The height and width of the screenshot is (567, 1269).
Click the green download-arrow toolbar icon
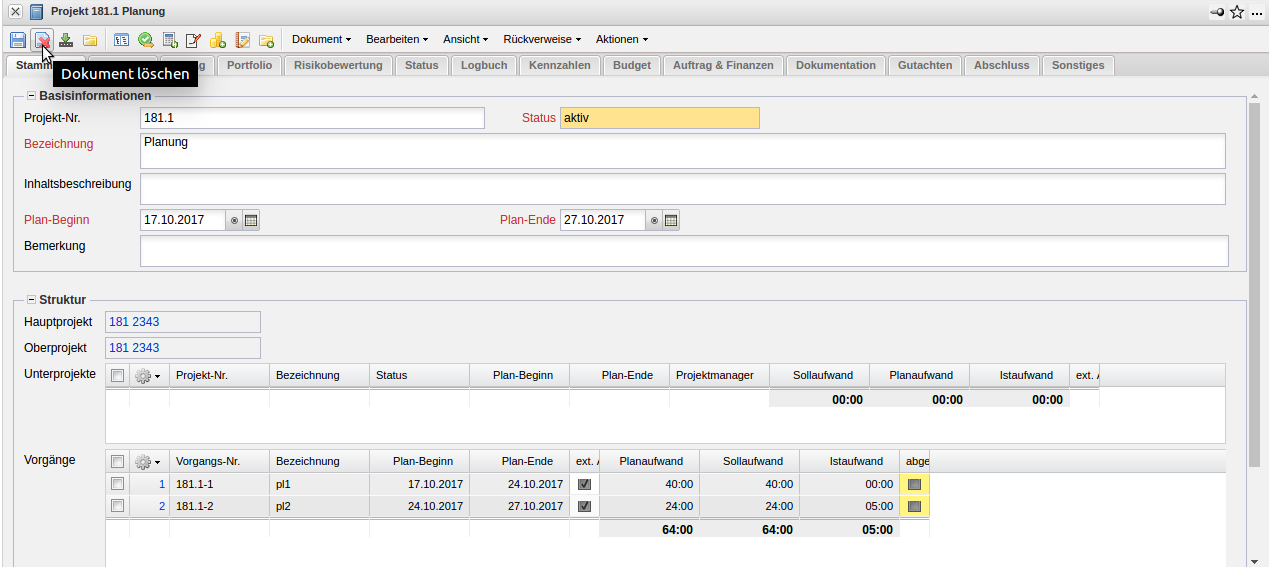66,40
